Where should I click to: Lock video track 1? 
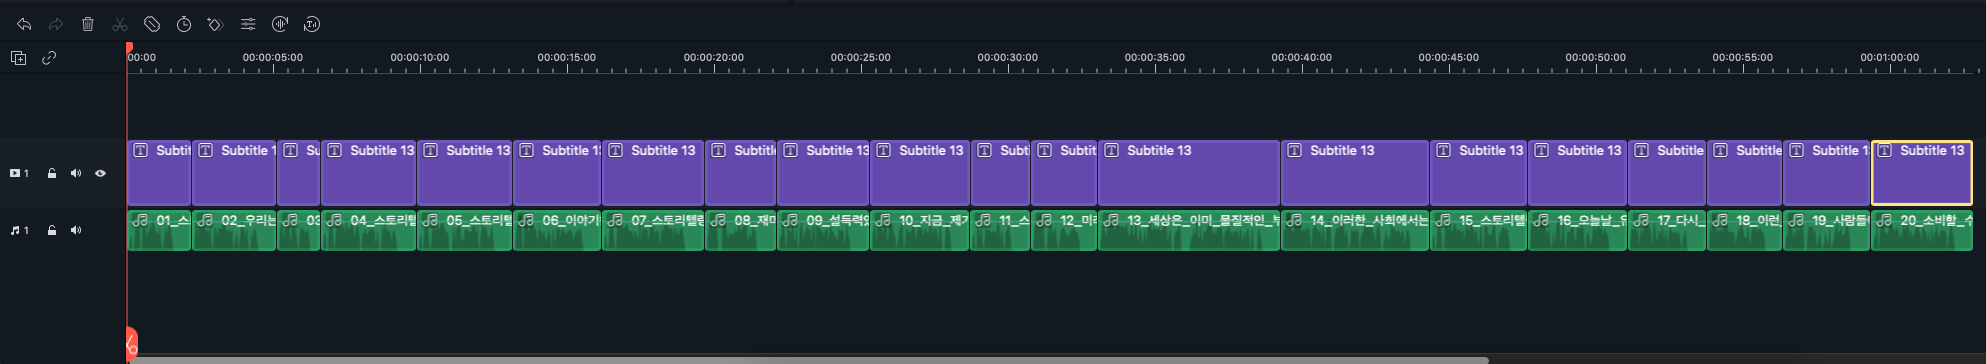point(52,173)
